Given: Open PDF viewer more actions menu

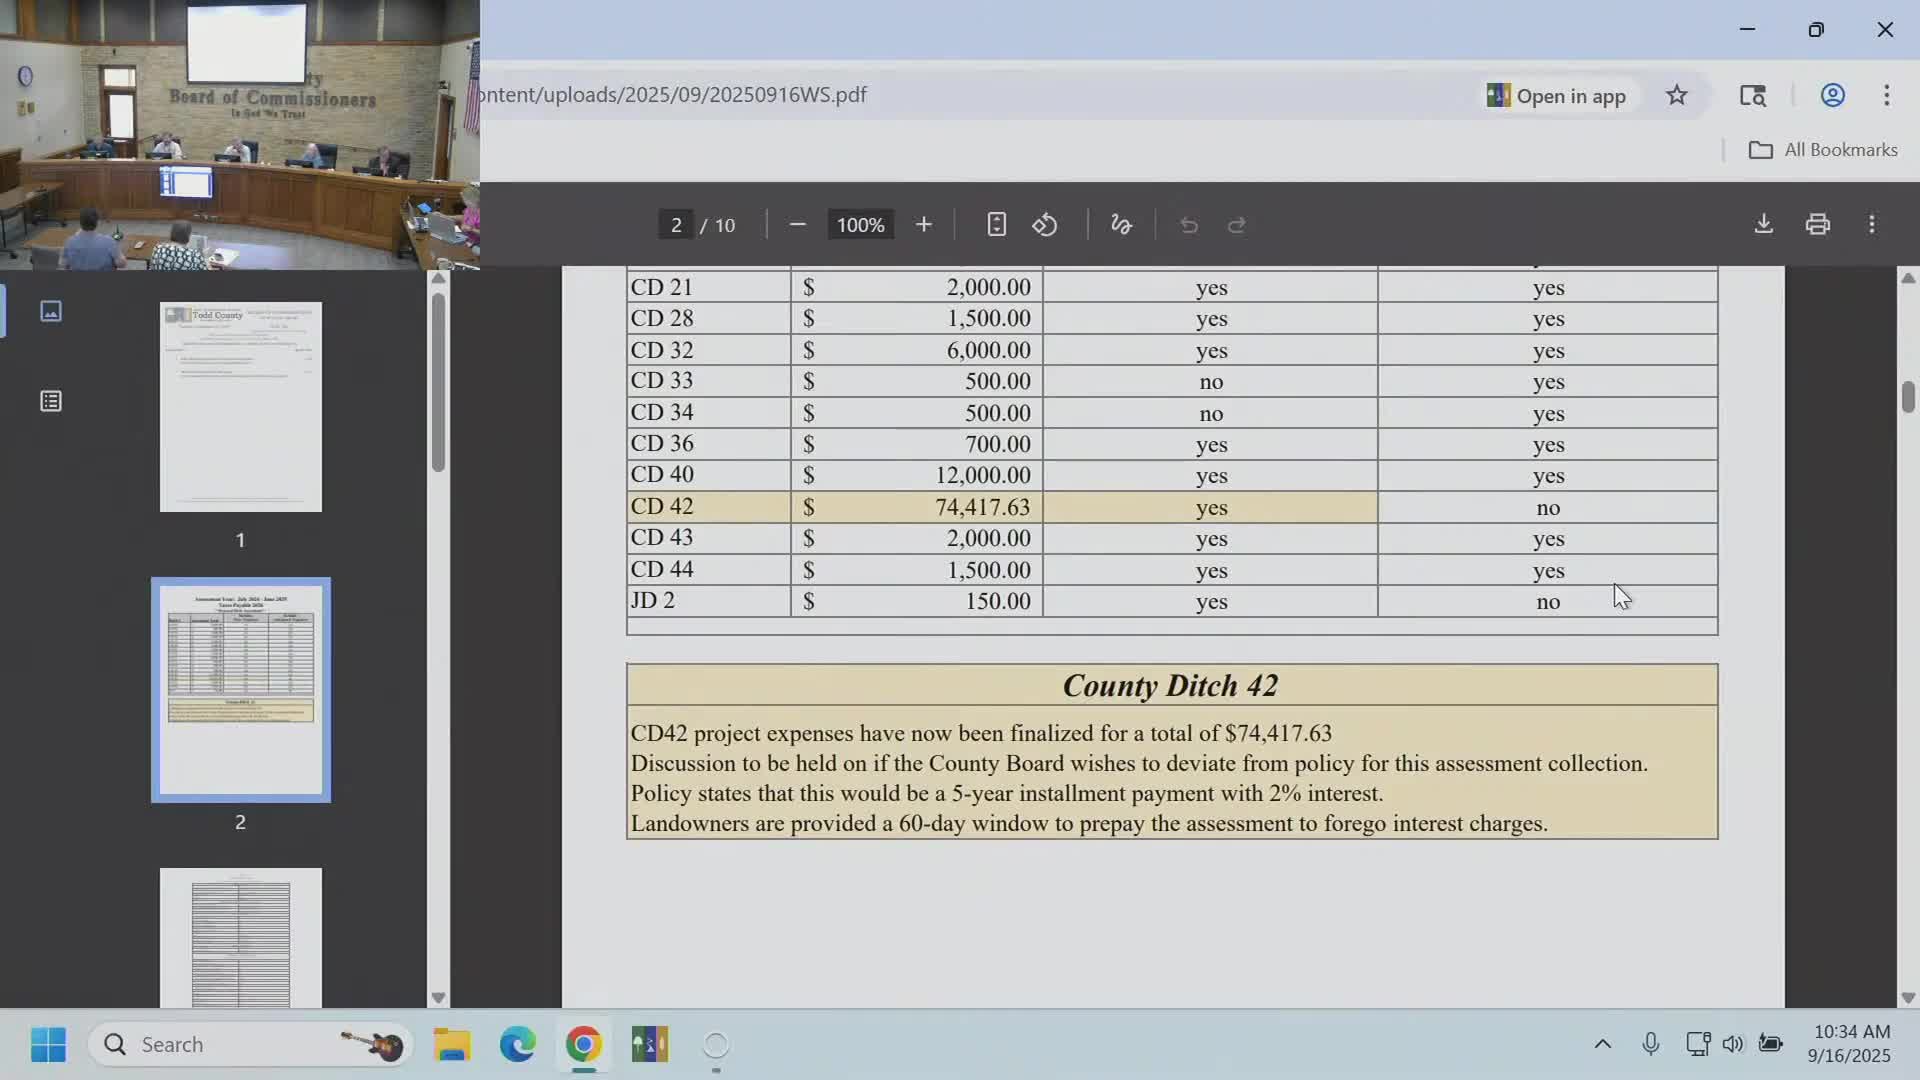Looking at the screenshot, I should pyautogui.click(x=1872, y=224).
